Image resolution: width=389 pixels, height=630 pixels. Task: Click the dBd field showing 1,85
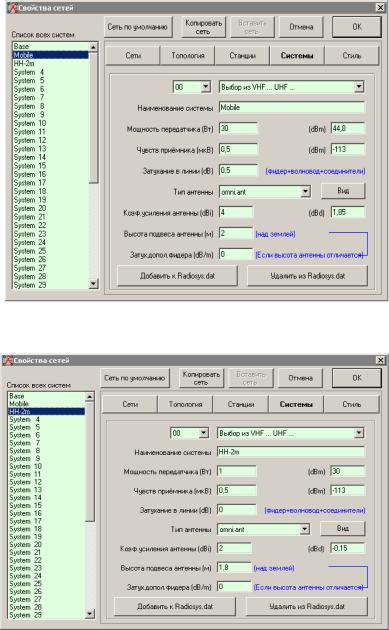click(348, 212)
